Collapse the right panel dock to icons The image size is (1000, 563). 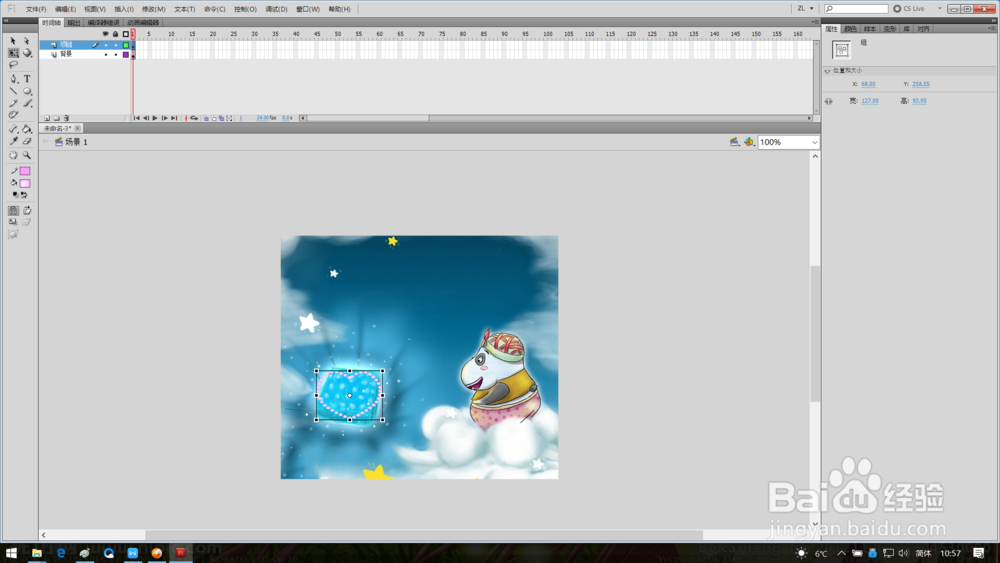click(993, 20)
